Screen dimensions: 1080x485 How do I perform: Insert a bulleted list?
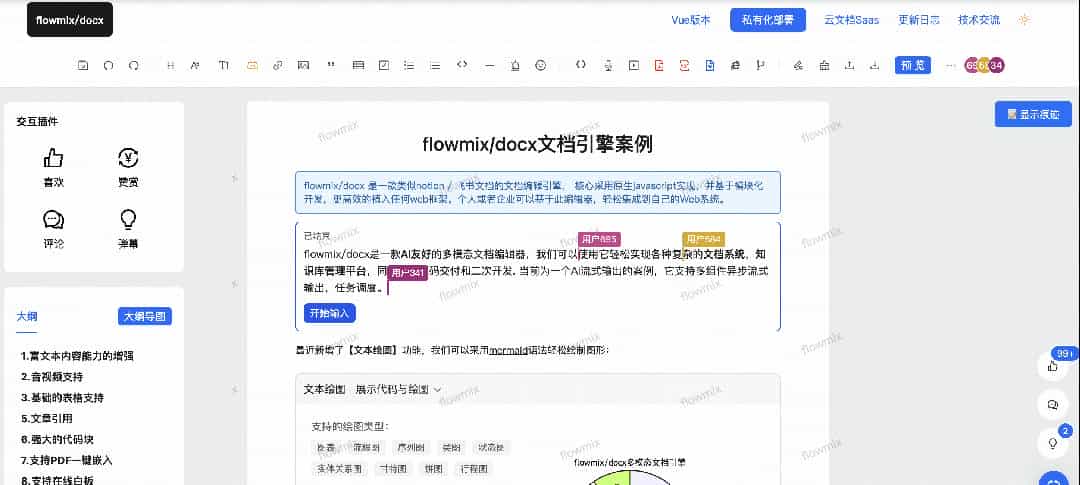tap(409, 65)
